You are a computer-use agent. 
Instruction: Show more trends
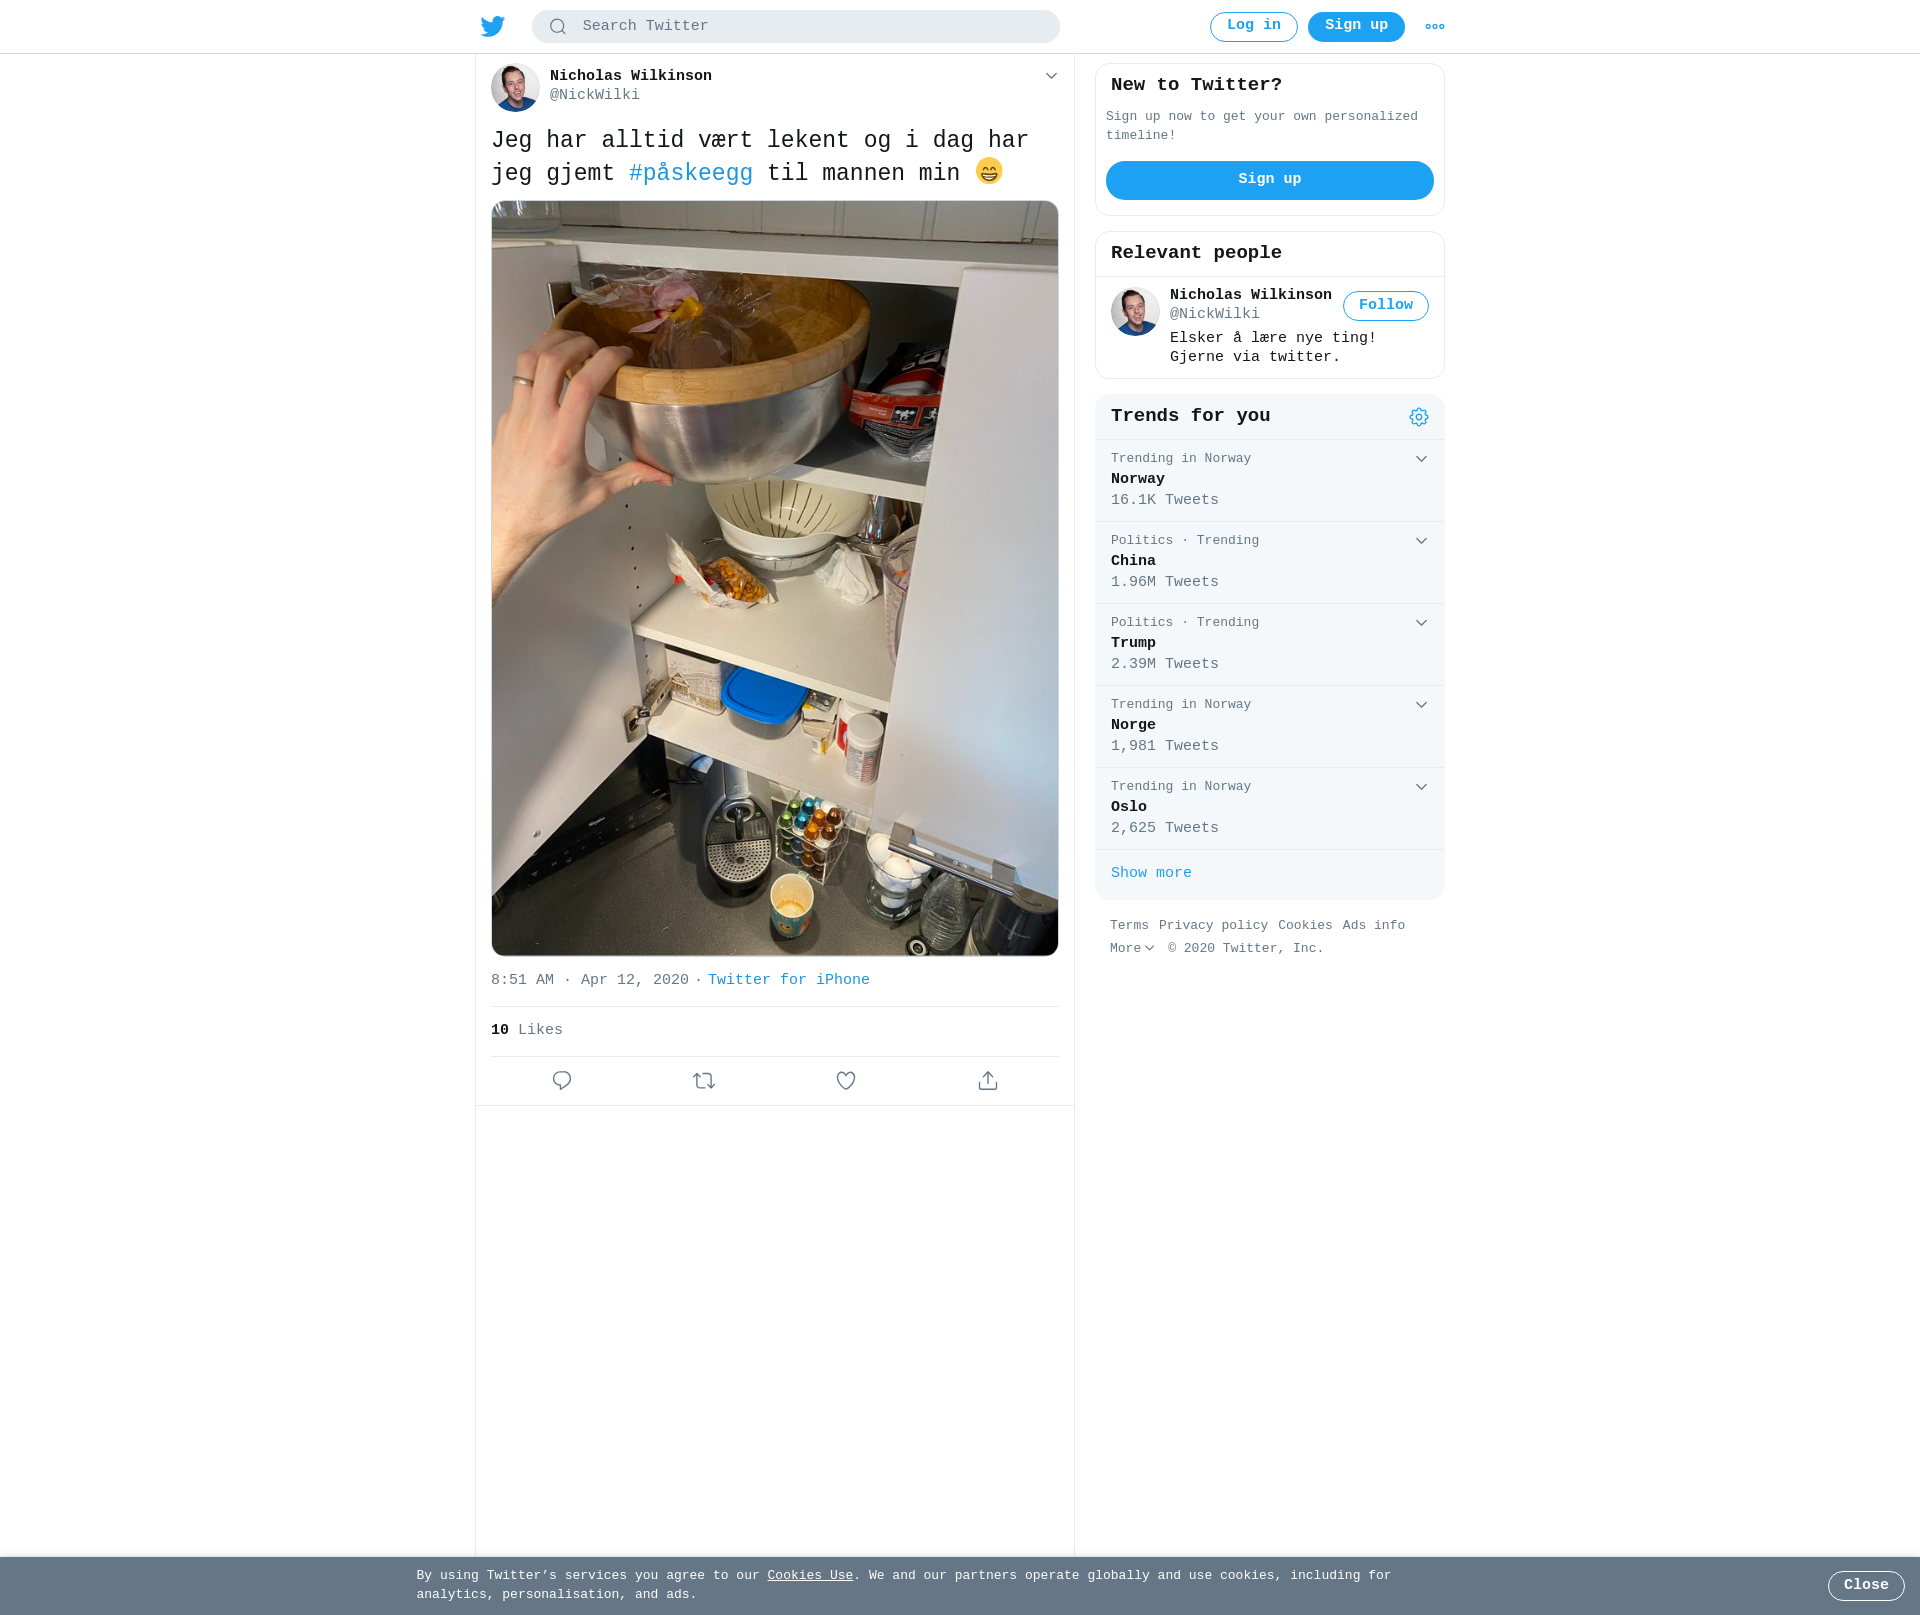pyautogui.click(x=1151, y=873)
